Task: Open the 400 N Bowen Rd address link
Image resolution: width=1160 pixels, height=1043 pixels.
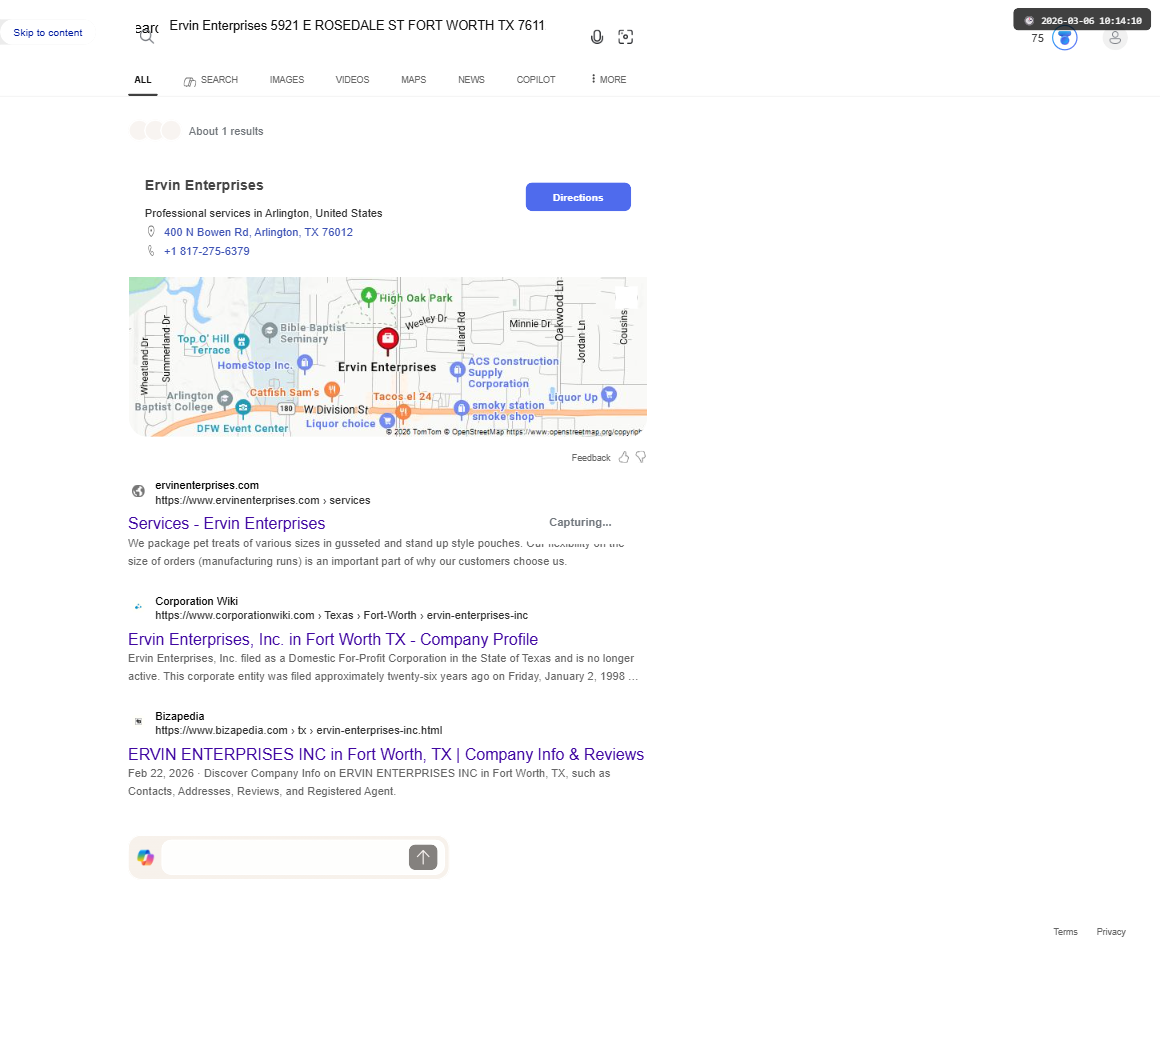Action: tap(258, 232)
